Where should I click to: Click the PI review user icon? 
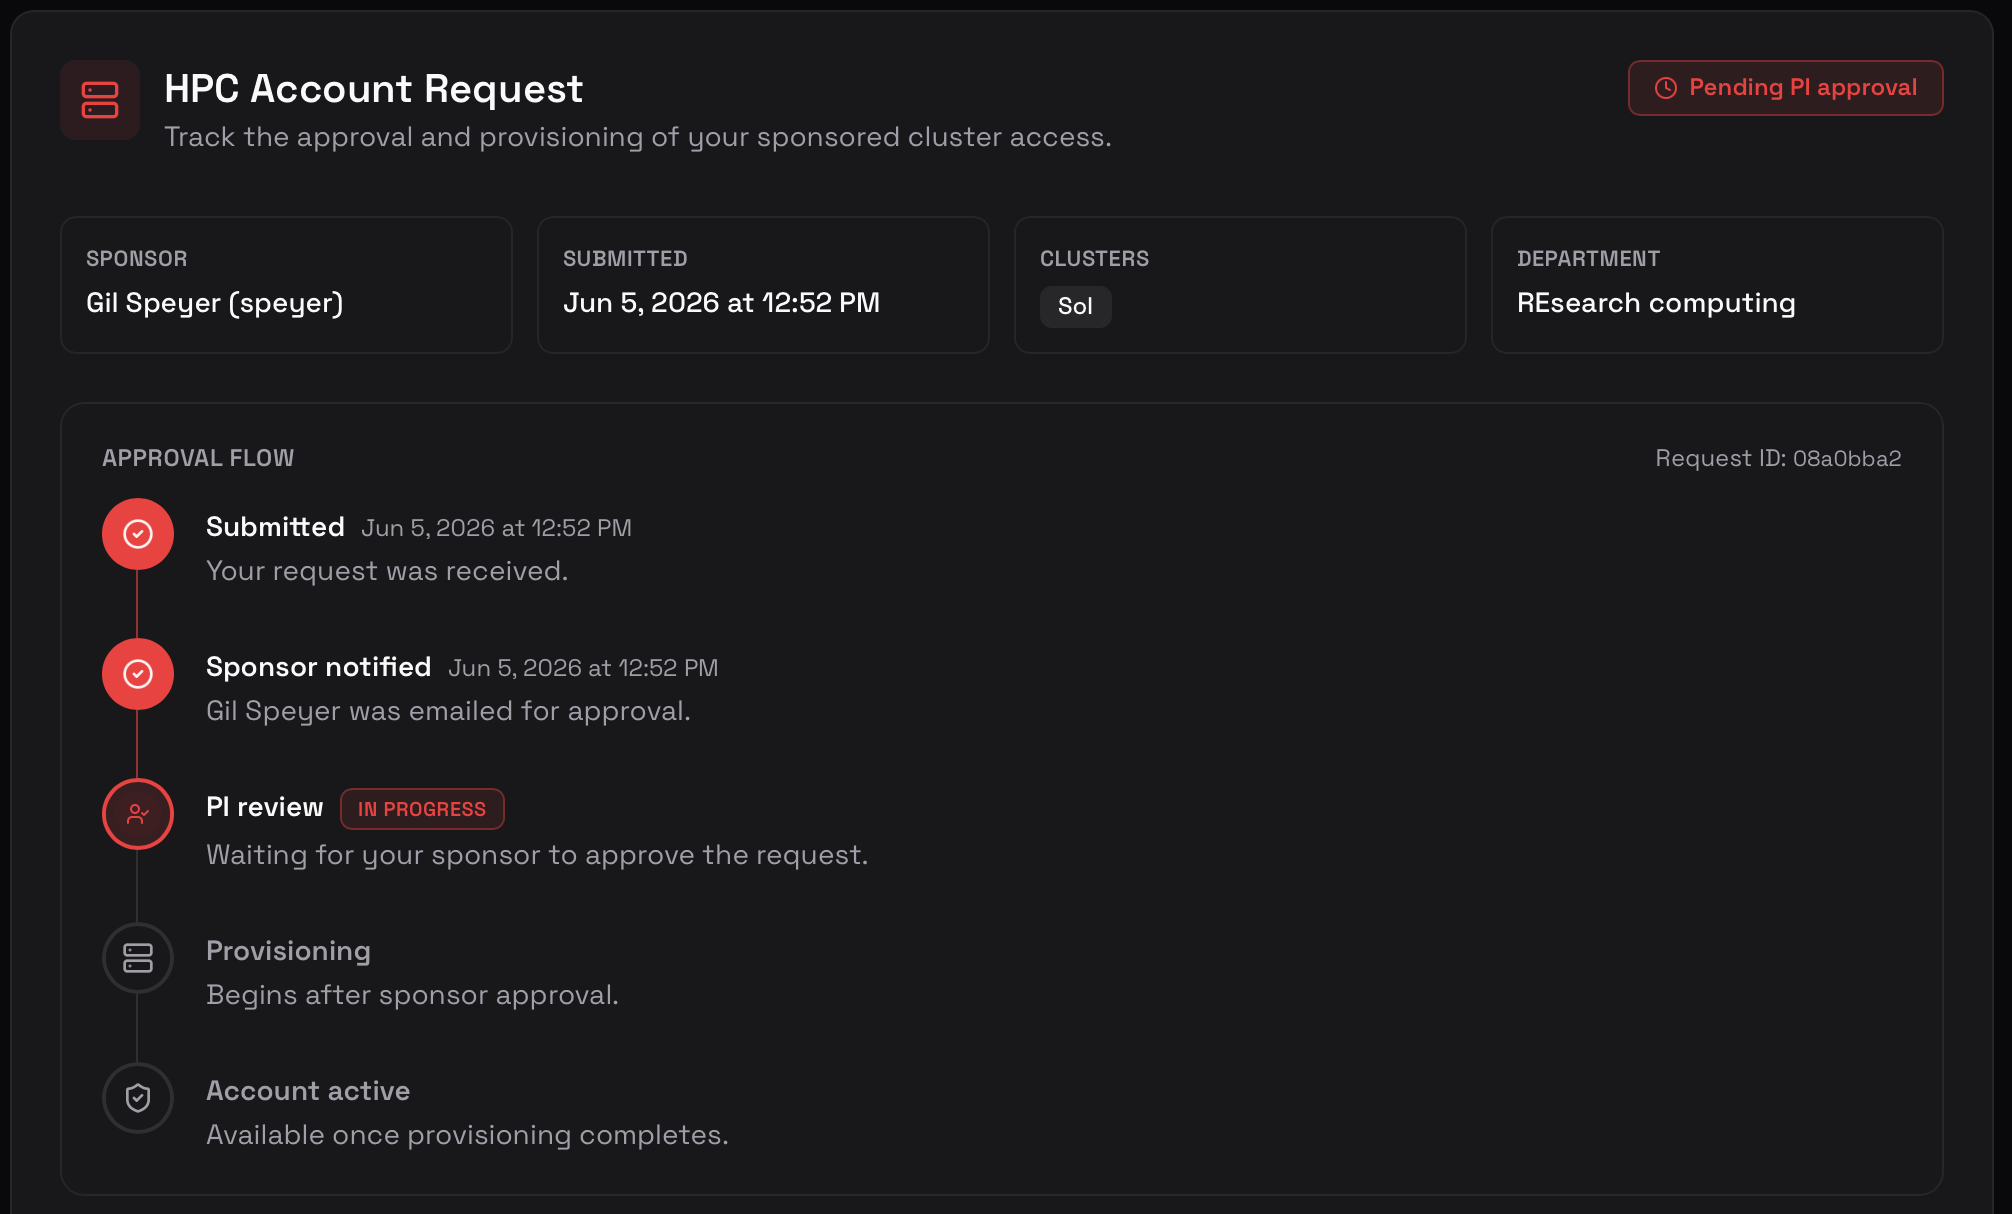point(138,814)
